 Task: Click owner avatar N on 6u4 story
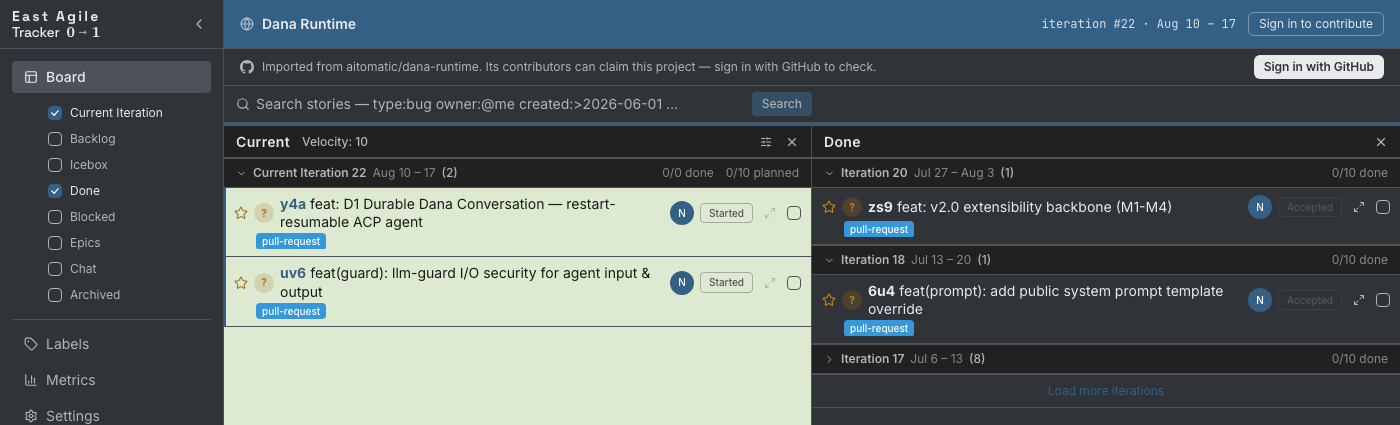pyautogui.click(x=1260, y=300)
